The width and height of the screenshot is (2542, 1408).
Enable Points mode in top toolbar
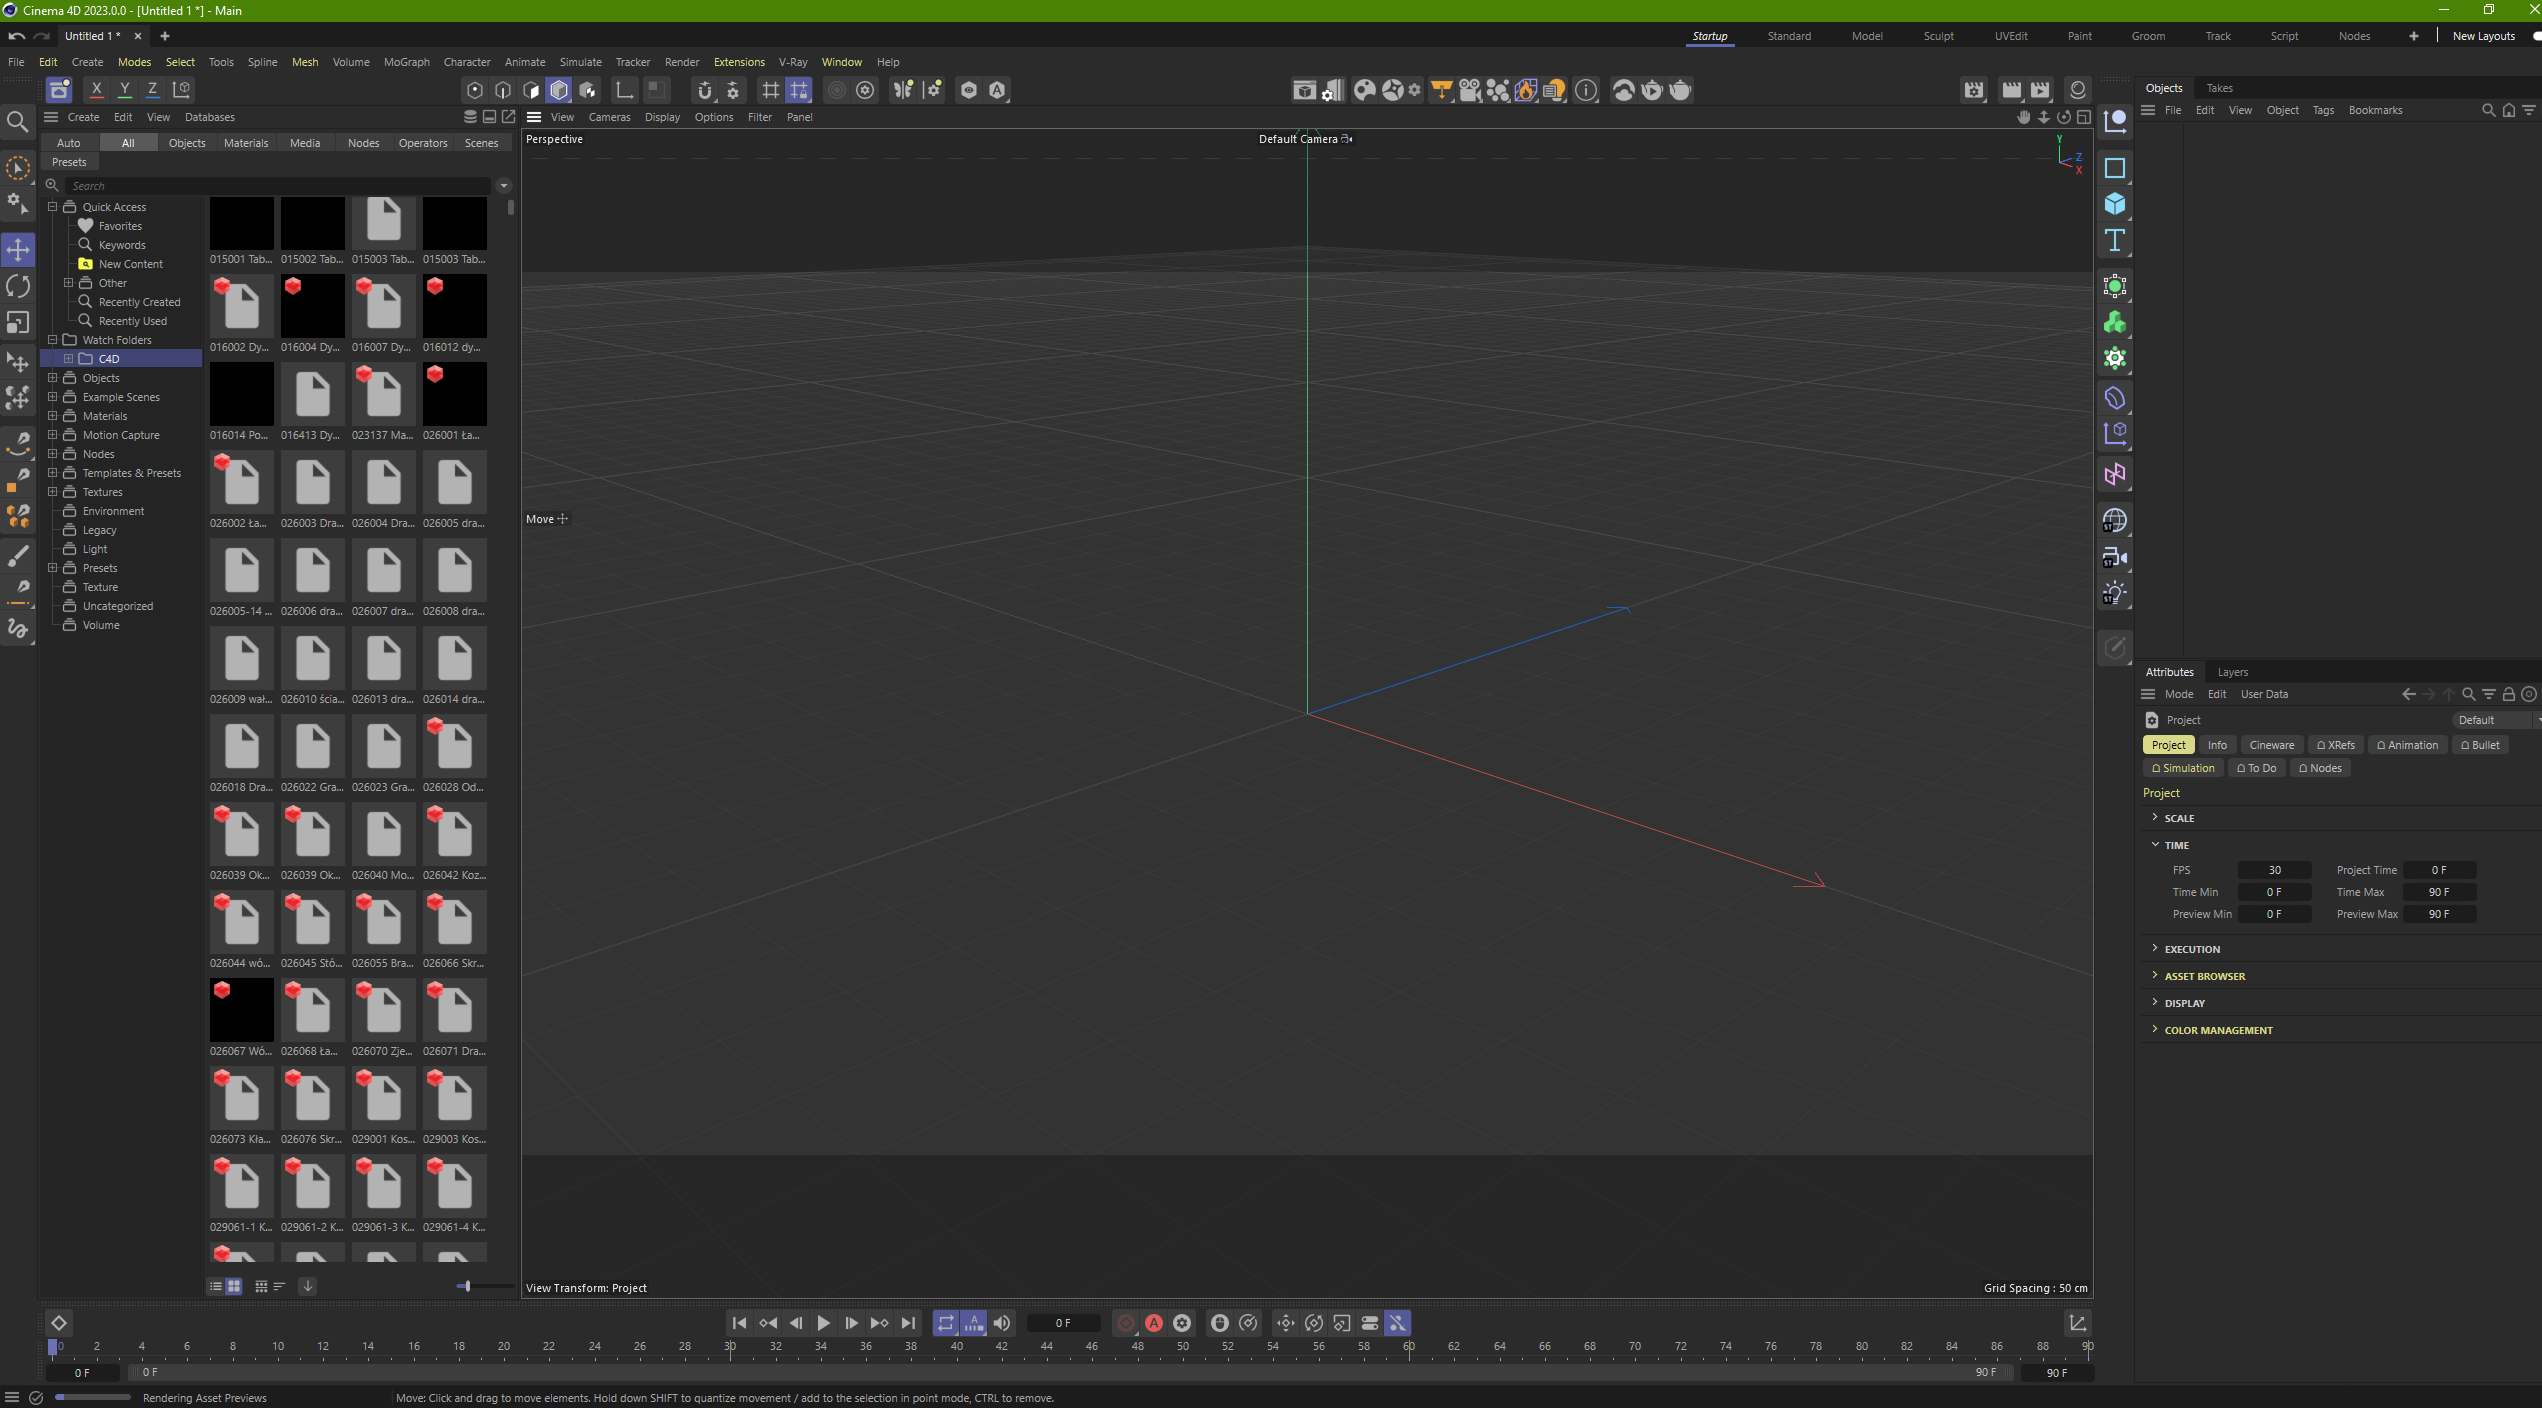(475, 90)
